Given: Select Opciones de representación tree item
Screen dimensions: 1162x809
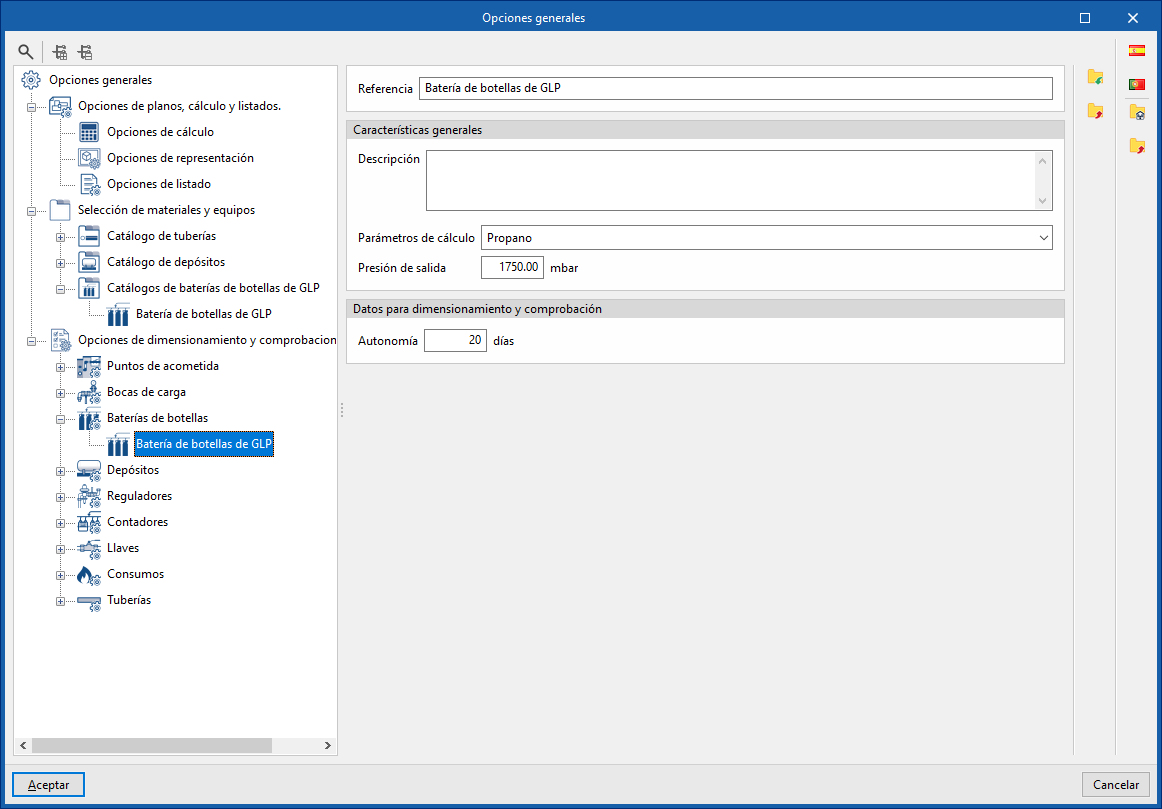Looking at the screenshot, I should 180,158.
